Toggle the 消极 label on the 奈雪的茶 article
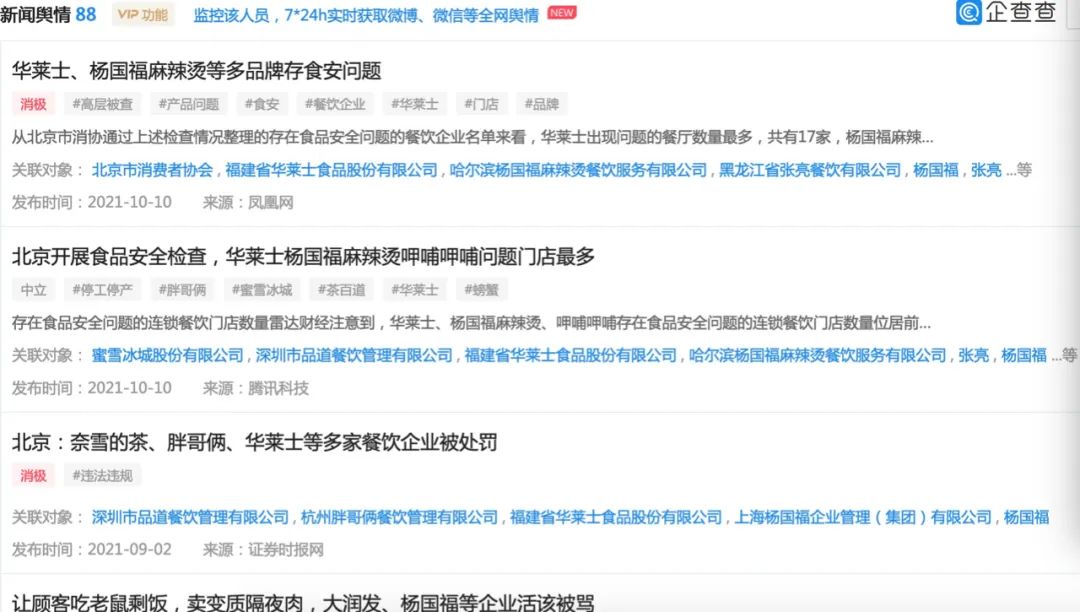 pyautogui.click(x=33, y=475)
